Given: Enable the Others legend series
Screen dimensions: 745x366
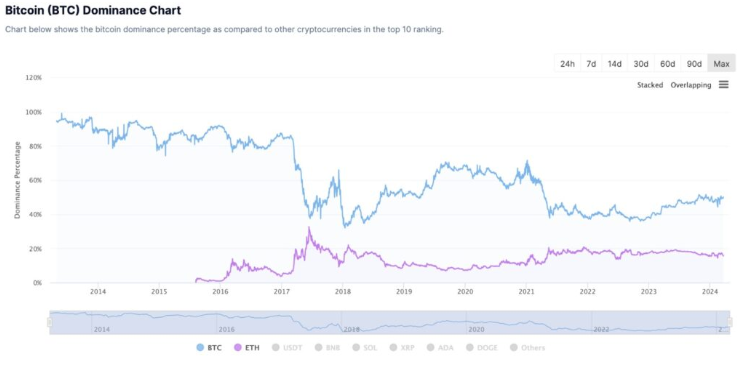Looking at the screenshot, I should [x=527, y=348].
